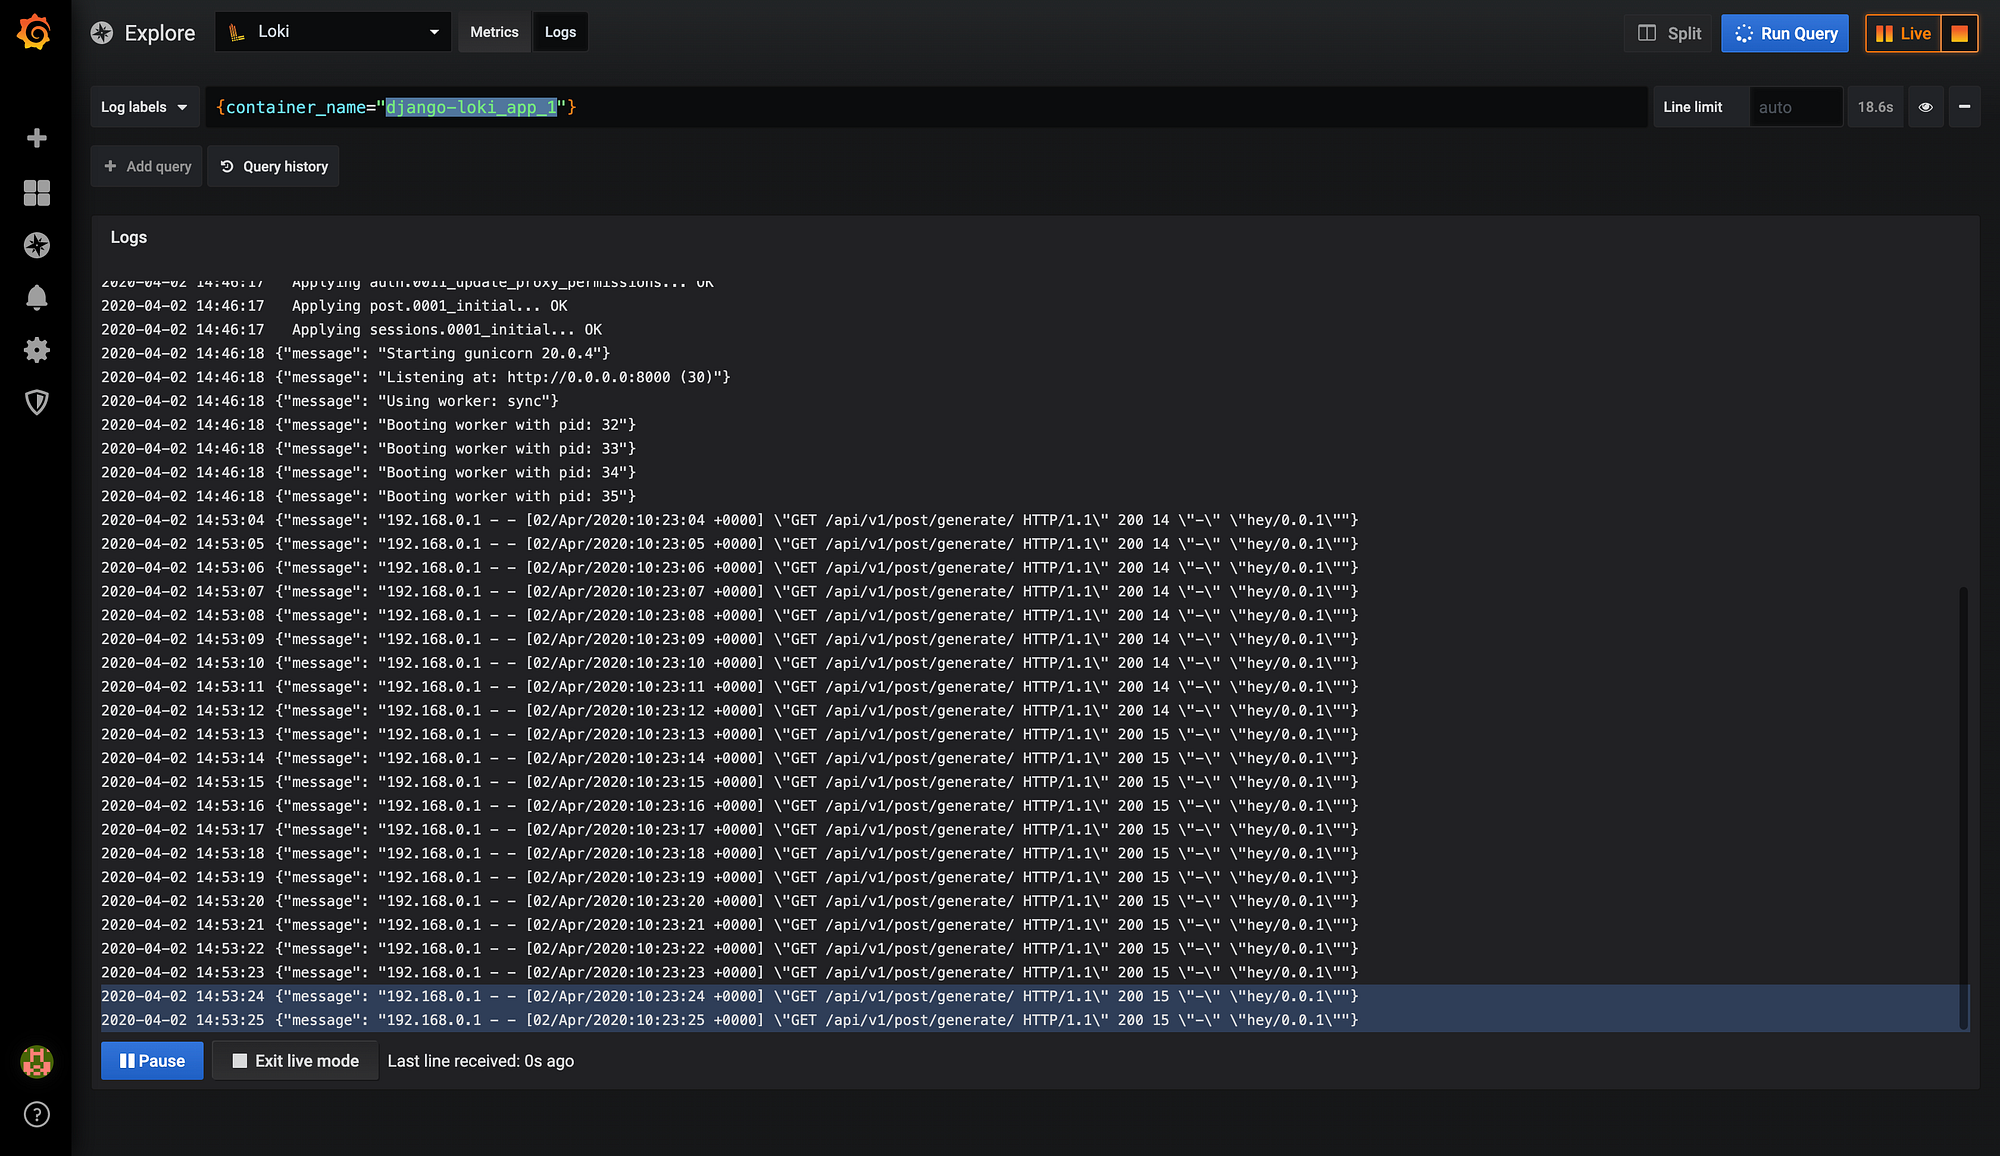Open the Explore compass icon in sidebar
The image size is (2000, 1156).
36,245
